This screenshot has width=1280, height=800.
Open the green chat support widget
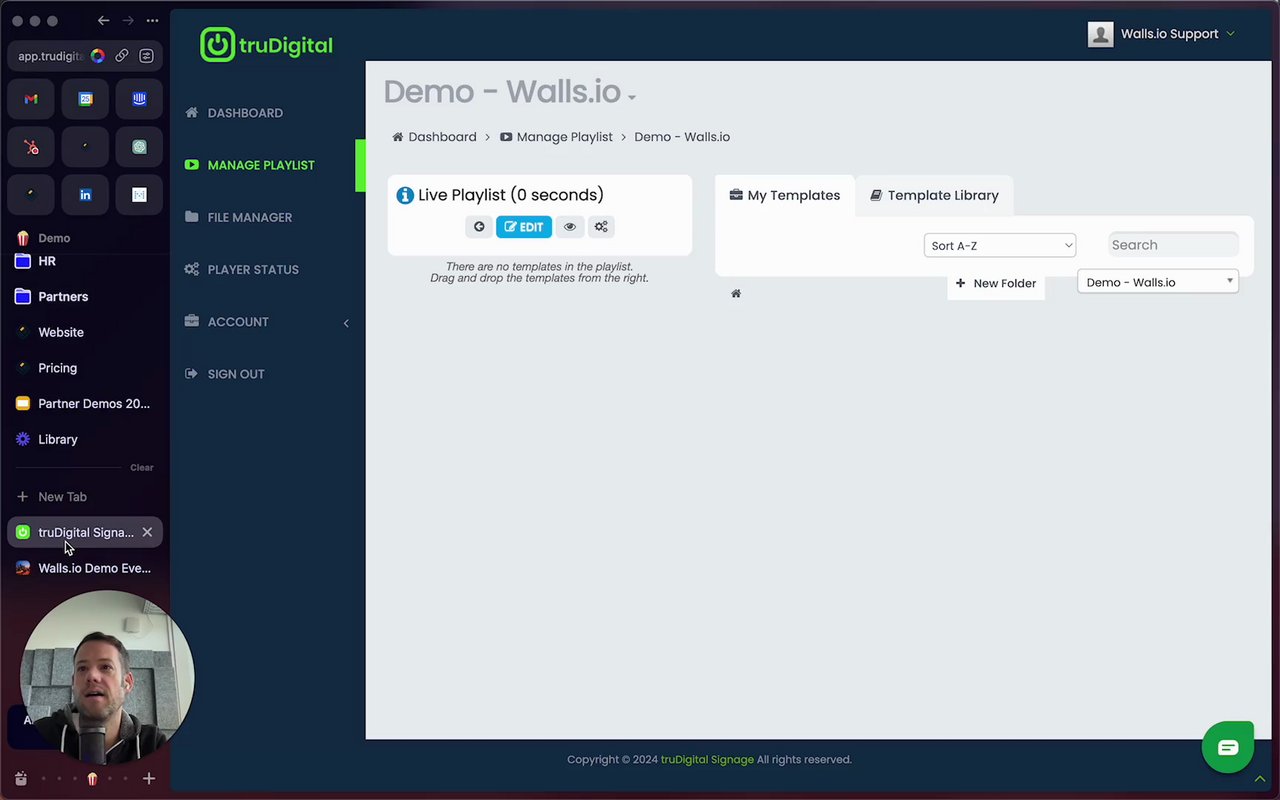point(1228,747)
